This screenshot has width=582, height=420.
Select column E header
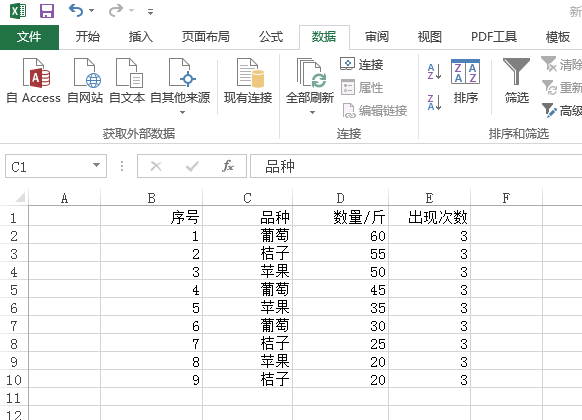coord(429,198)
